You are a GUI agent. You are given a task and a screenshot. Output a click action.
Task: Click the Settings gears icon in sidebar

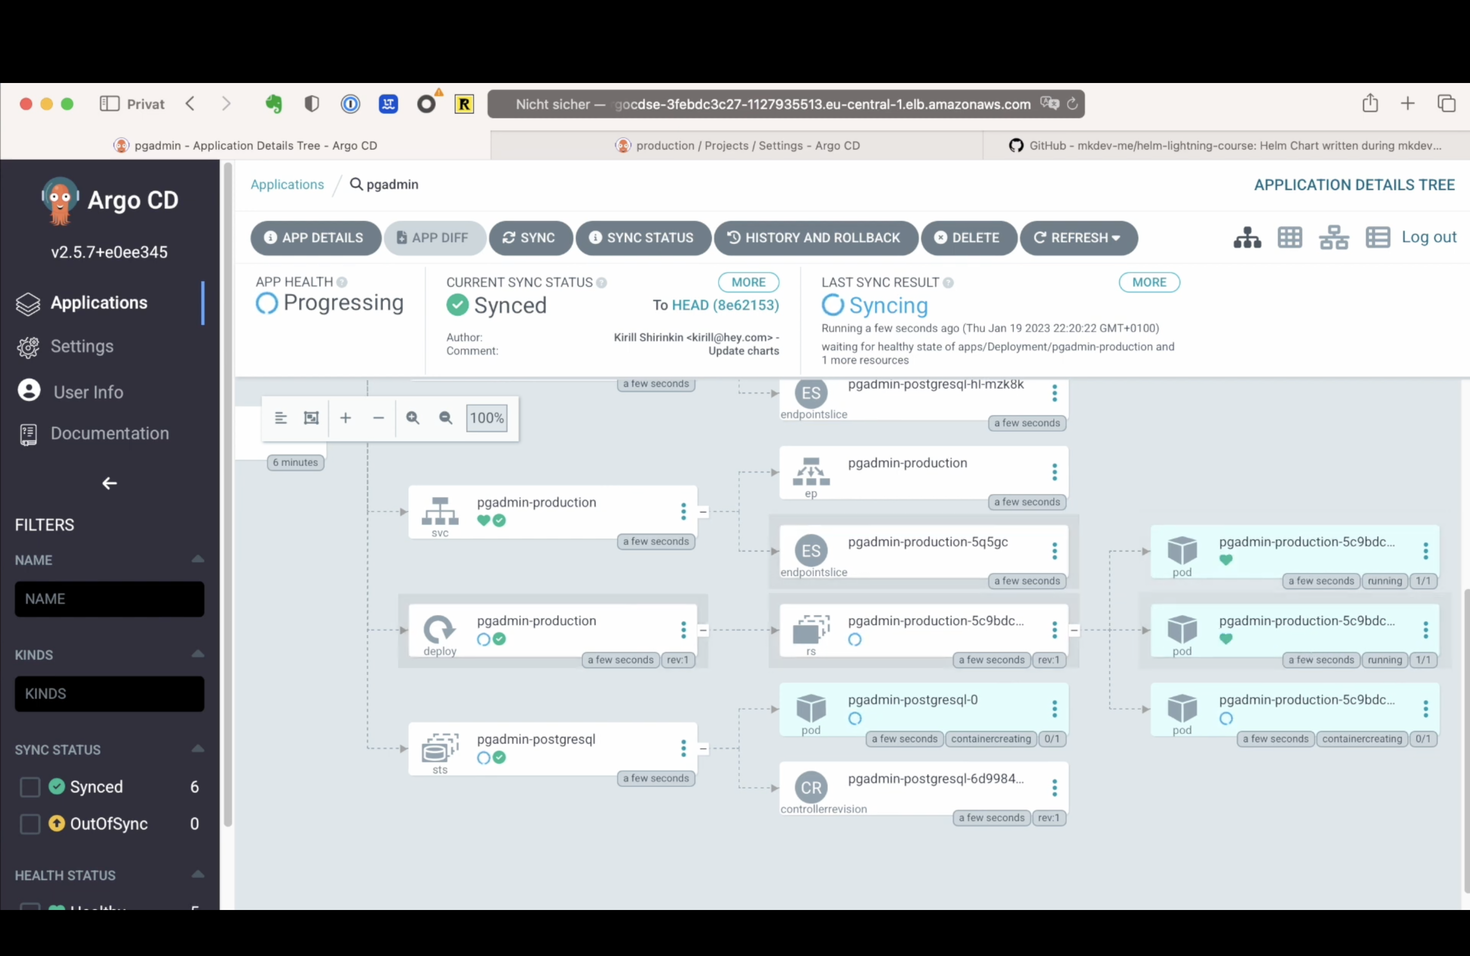click(28, 347)
